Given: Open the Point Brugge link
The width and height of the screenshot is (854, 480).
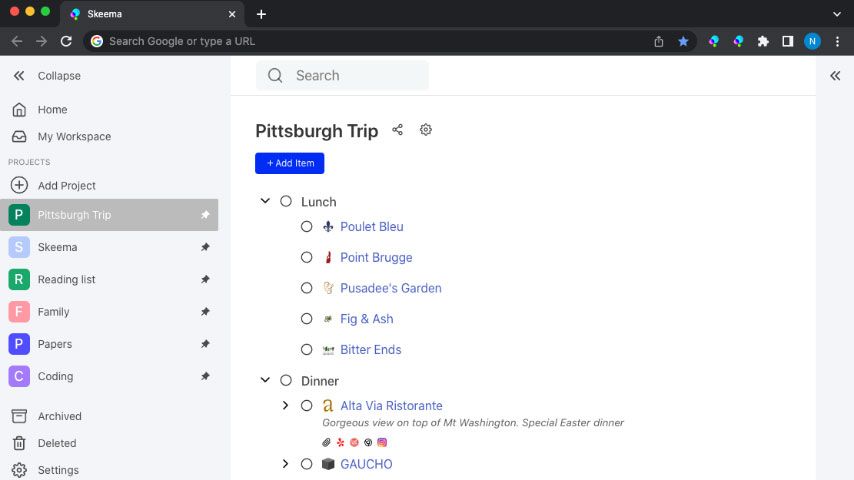Looking at the screenshot, I should point(376,257).
